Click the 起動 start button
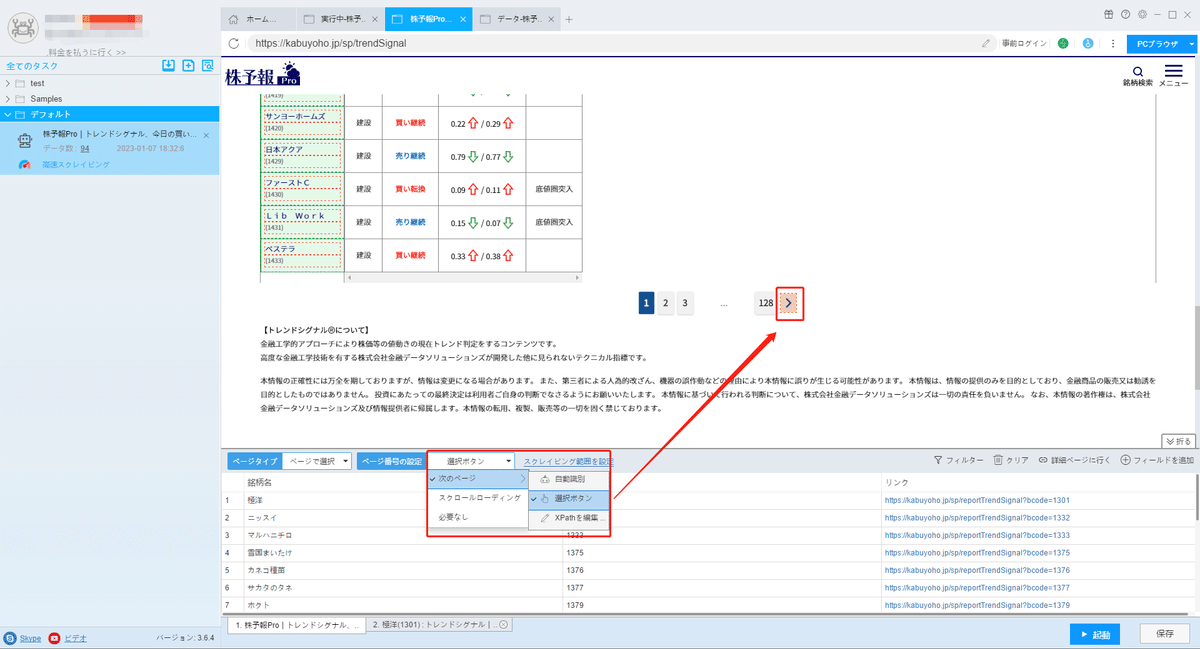The width and height of the screenshot is (1200, 649). 1094,634
